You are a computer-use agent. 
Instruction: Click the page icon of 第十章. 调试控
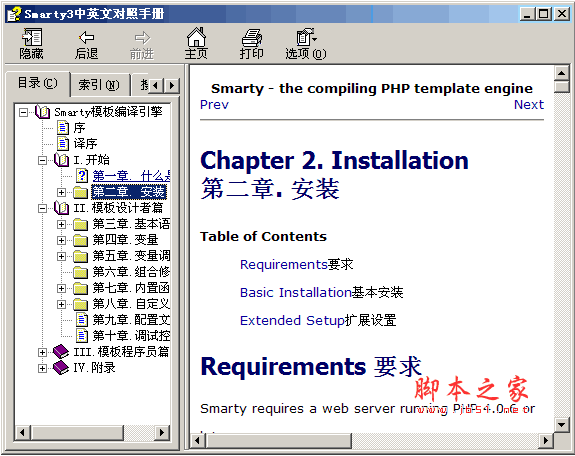81,336
